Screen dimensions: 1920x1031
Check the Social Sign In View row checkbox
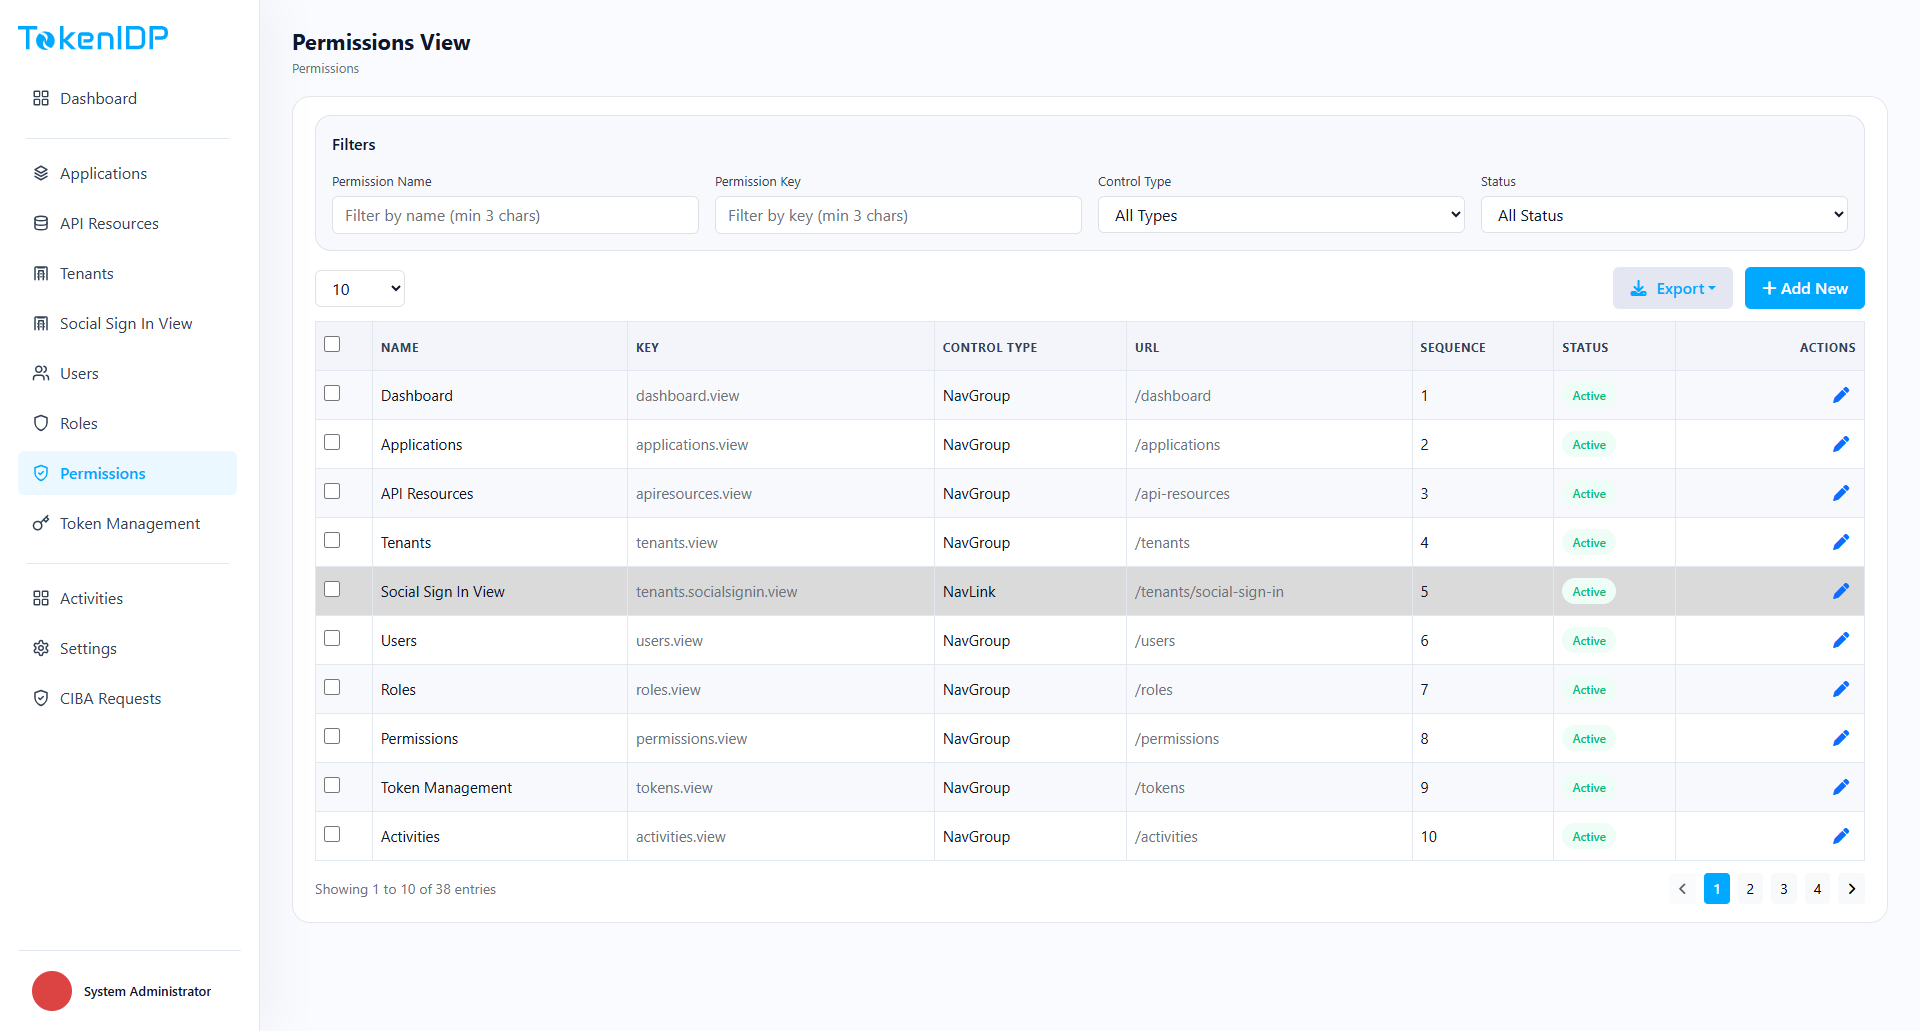click(332, 589)
